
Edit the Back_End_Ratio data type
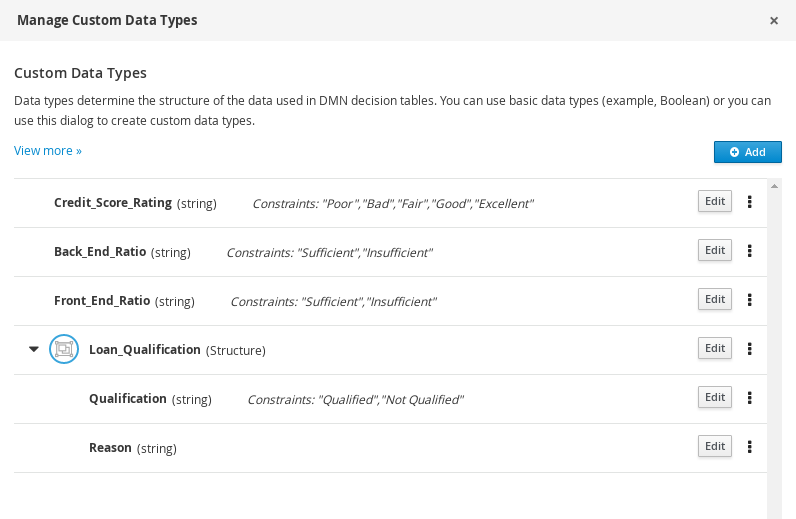714,250
